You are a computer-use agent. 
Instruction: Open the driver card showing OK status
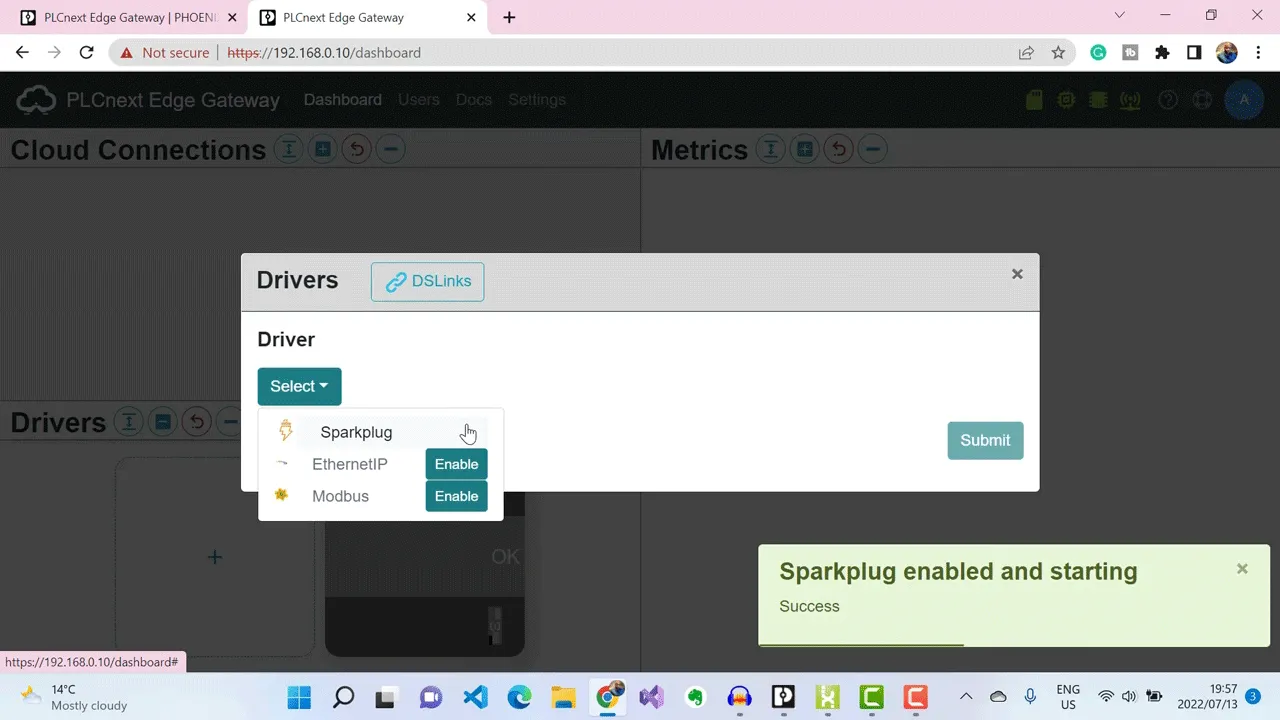(x=425, y=575)
